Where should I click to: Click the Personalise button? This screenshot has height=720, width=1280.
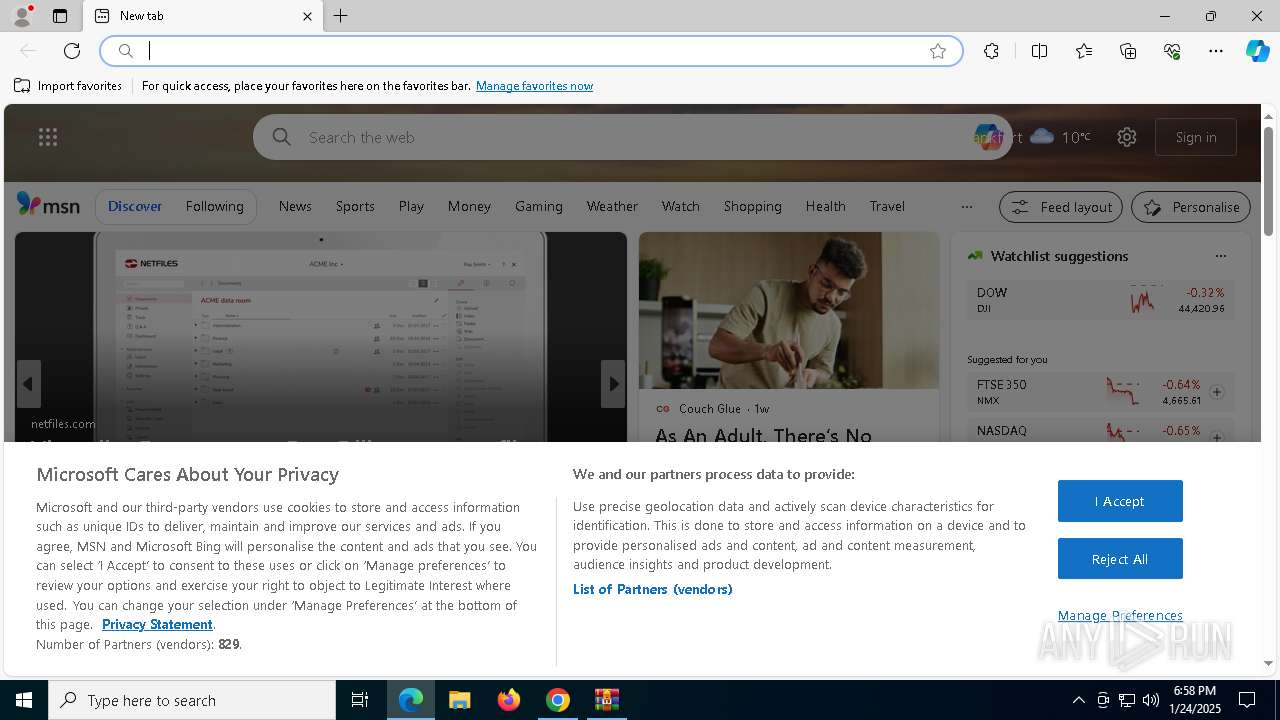point(1191,207)
